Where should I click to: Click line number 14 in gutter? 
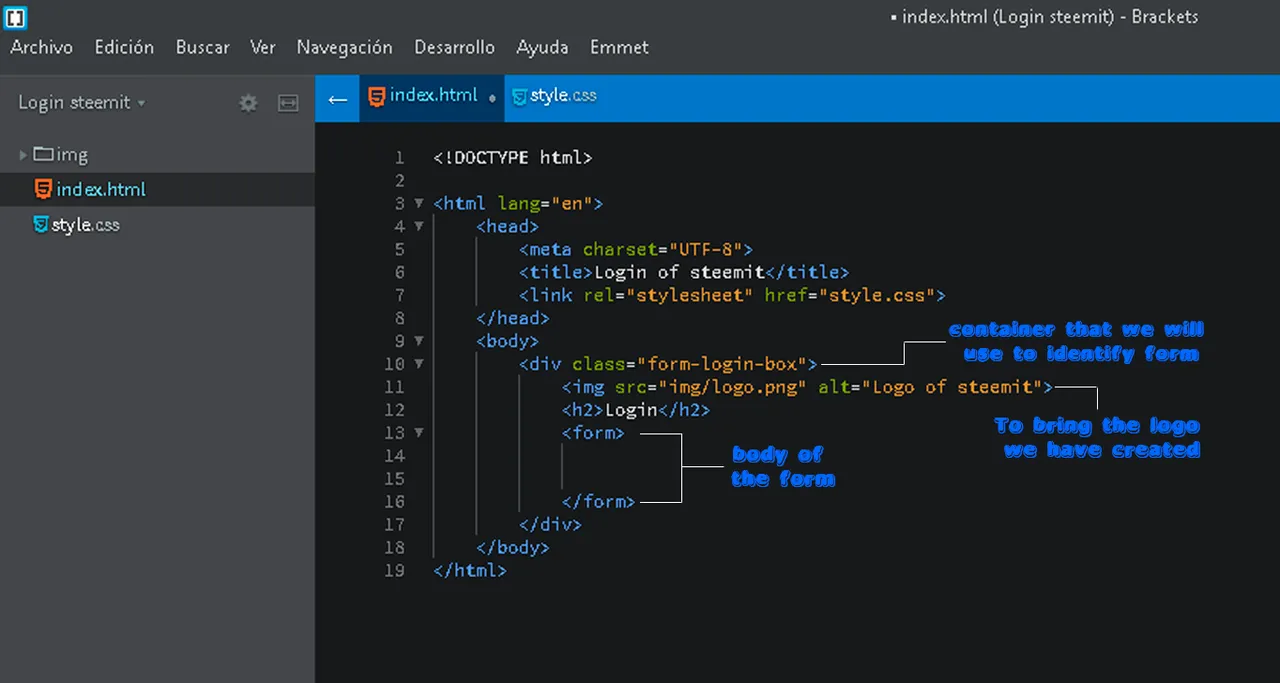[394, 456]
